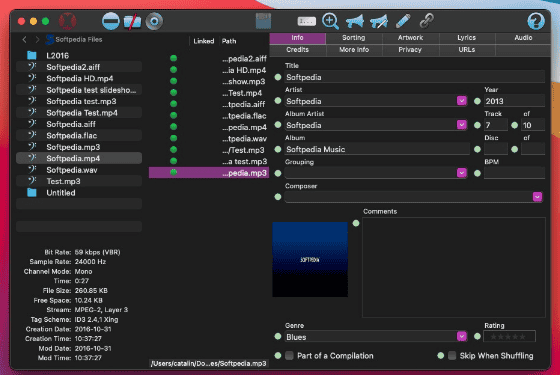Switch to the URLs tab
The width and height of the screenshot is (560, 375).
pyautogui.click(x=467, y=50)
